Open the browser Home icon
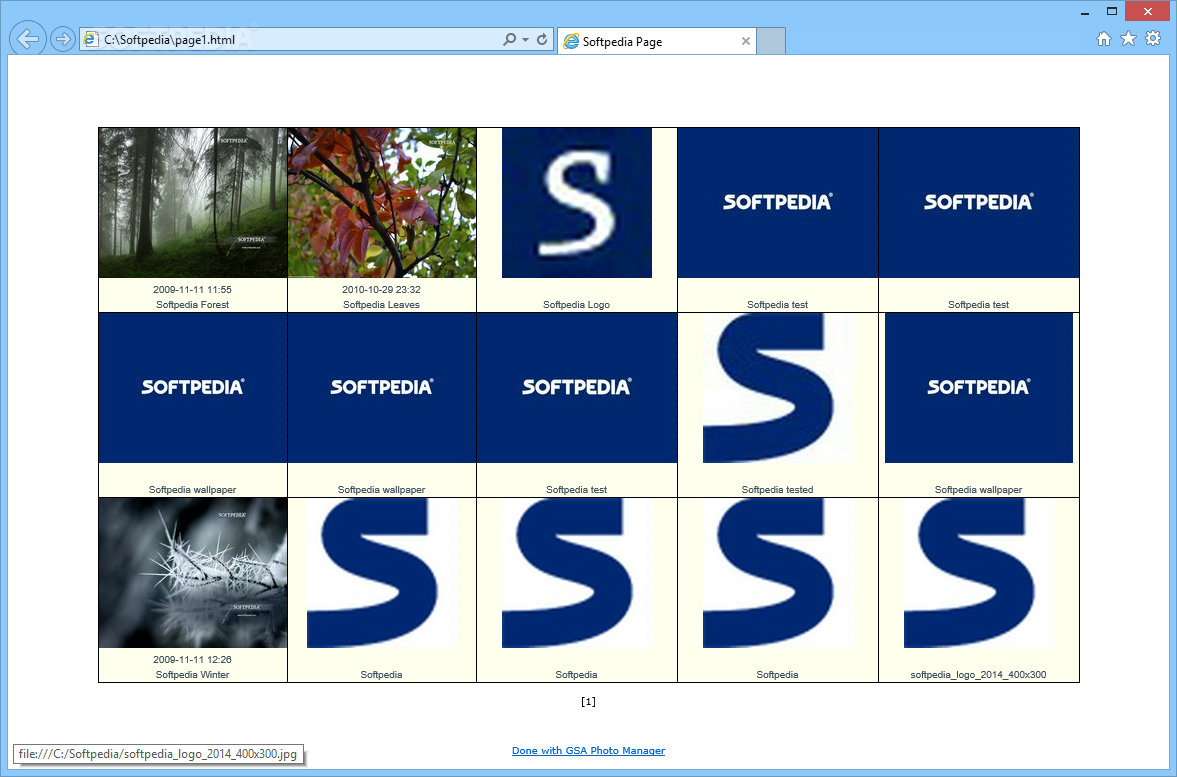Screen dimensions: 1177x777 point(1103,39)
